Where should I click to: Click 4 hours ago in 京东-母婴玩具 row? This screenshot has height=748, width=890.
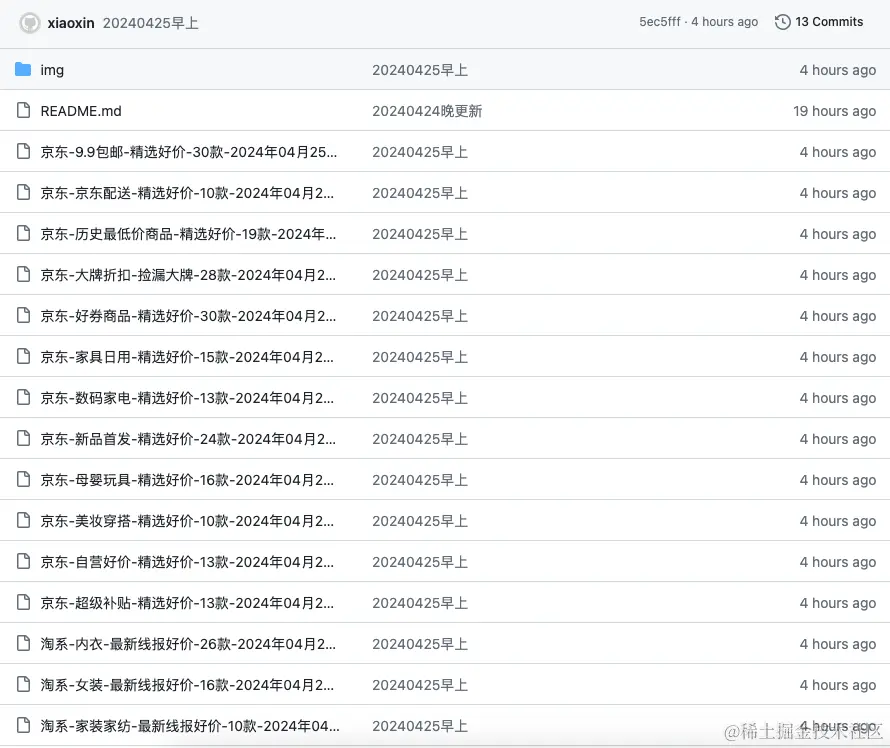838,480
